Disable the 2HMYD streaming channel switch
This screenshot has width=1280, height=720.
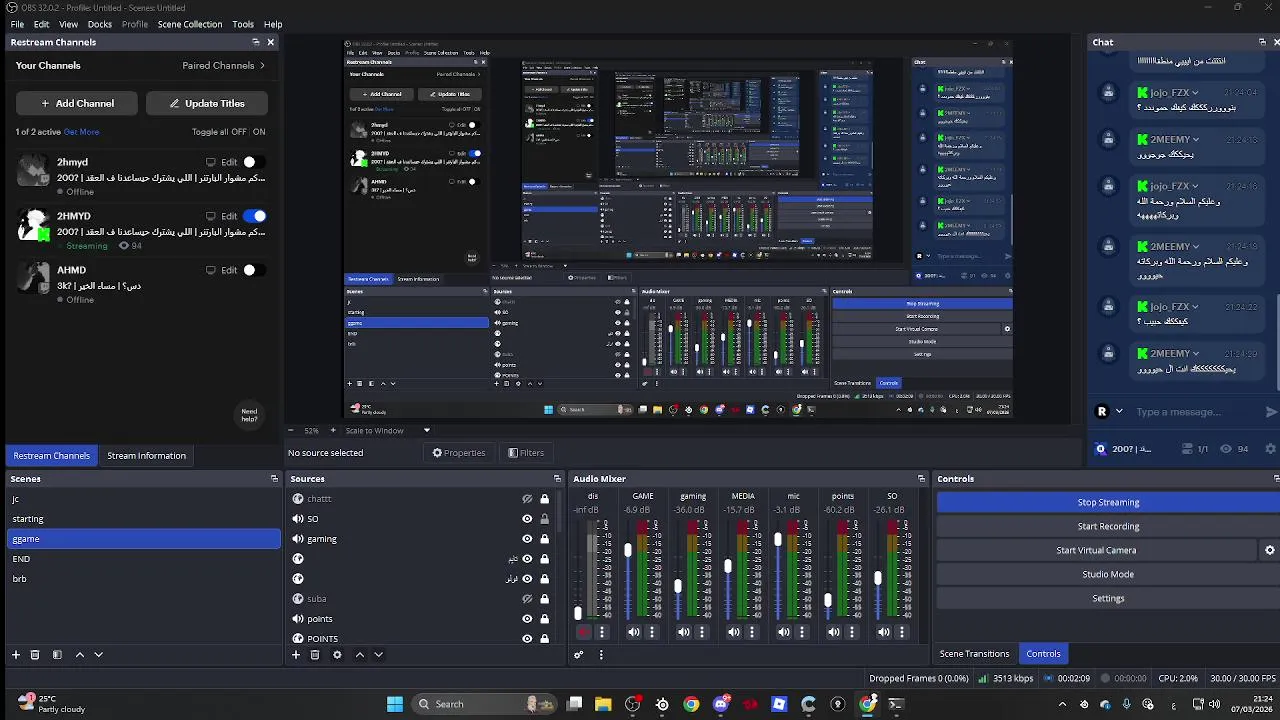coord(255,216)
